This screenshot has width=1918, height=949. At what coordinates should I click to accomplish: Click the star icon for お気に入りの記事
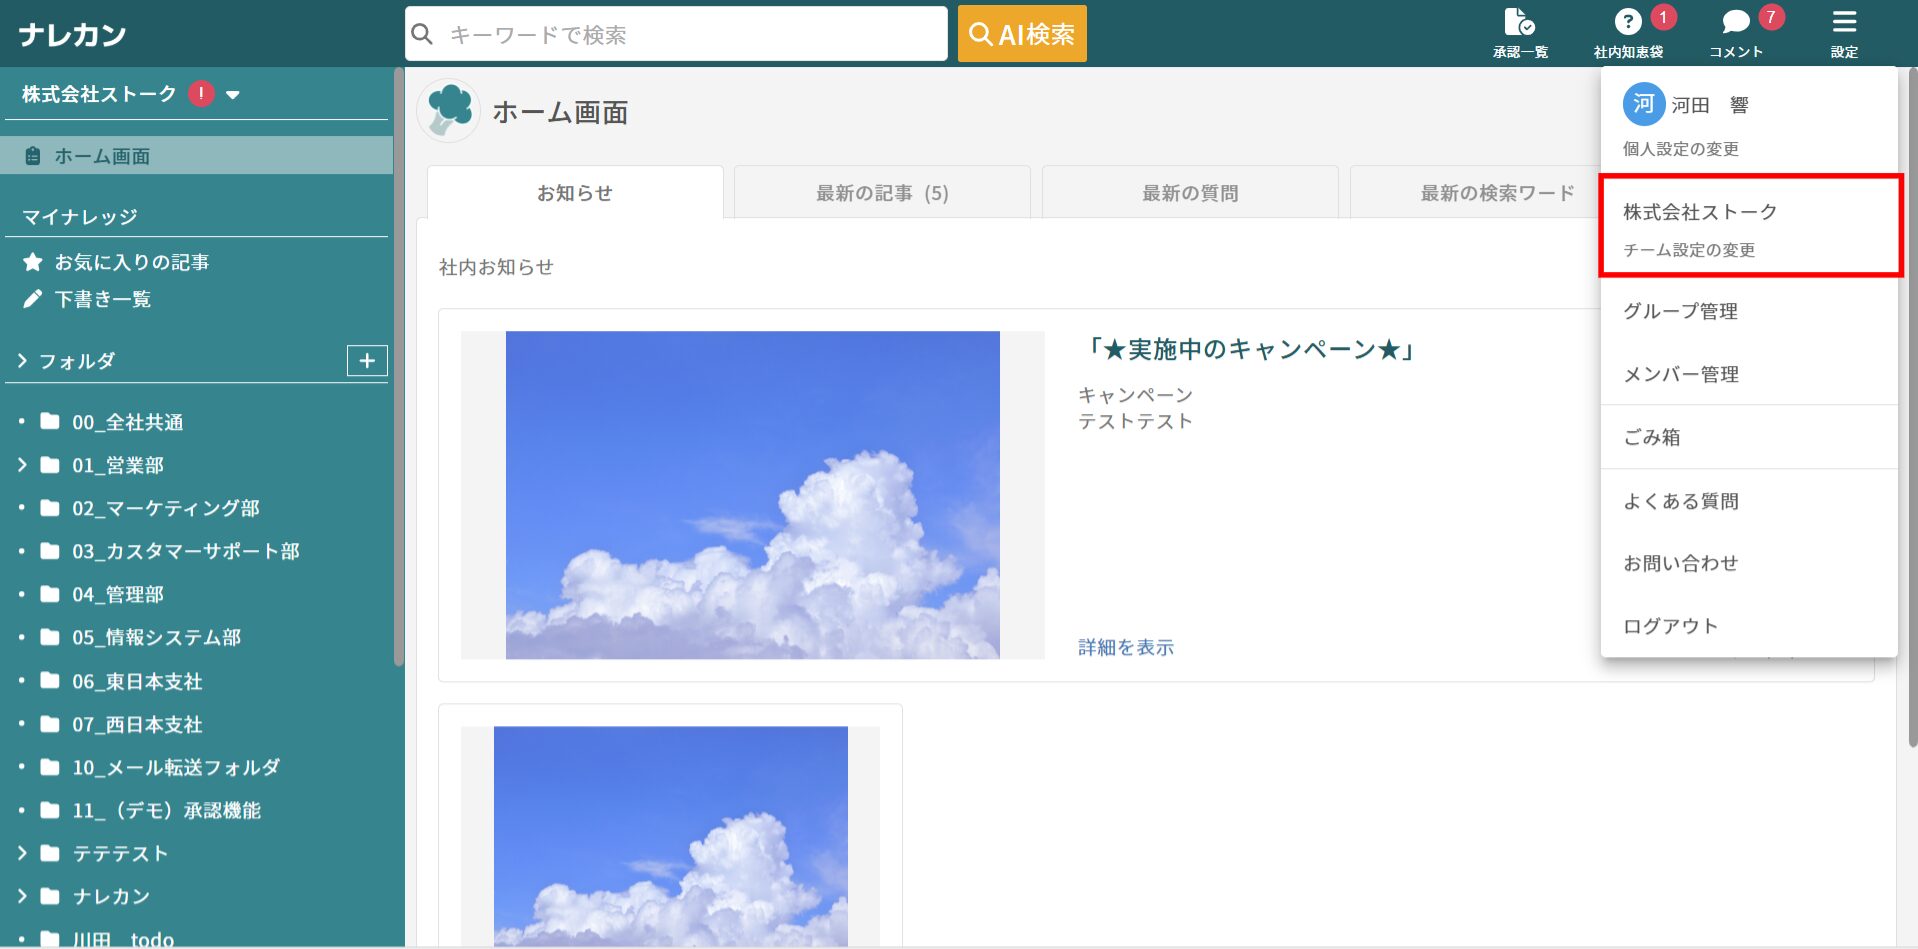tap(33, 262)
